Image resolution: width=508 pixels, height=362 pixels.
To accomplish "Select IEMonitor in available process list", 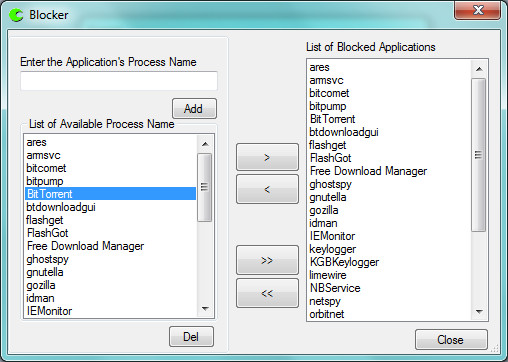I will [110, 311].
